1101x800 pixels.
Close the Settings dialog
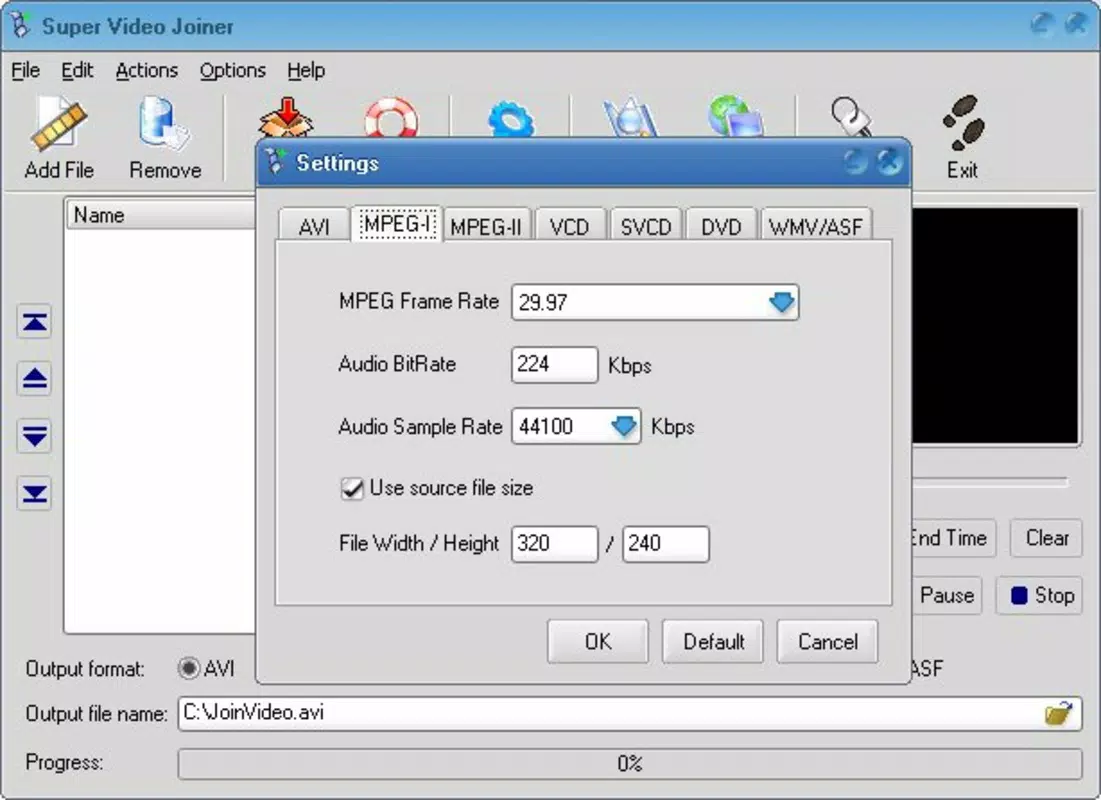(x=889, y=162)
